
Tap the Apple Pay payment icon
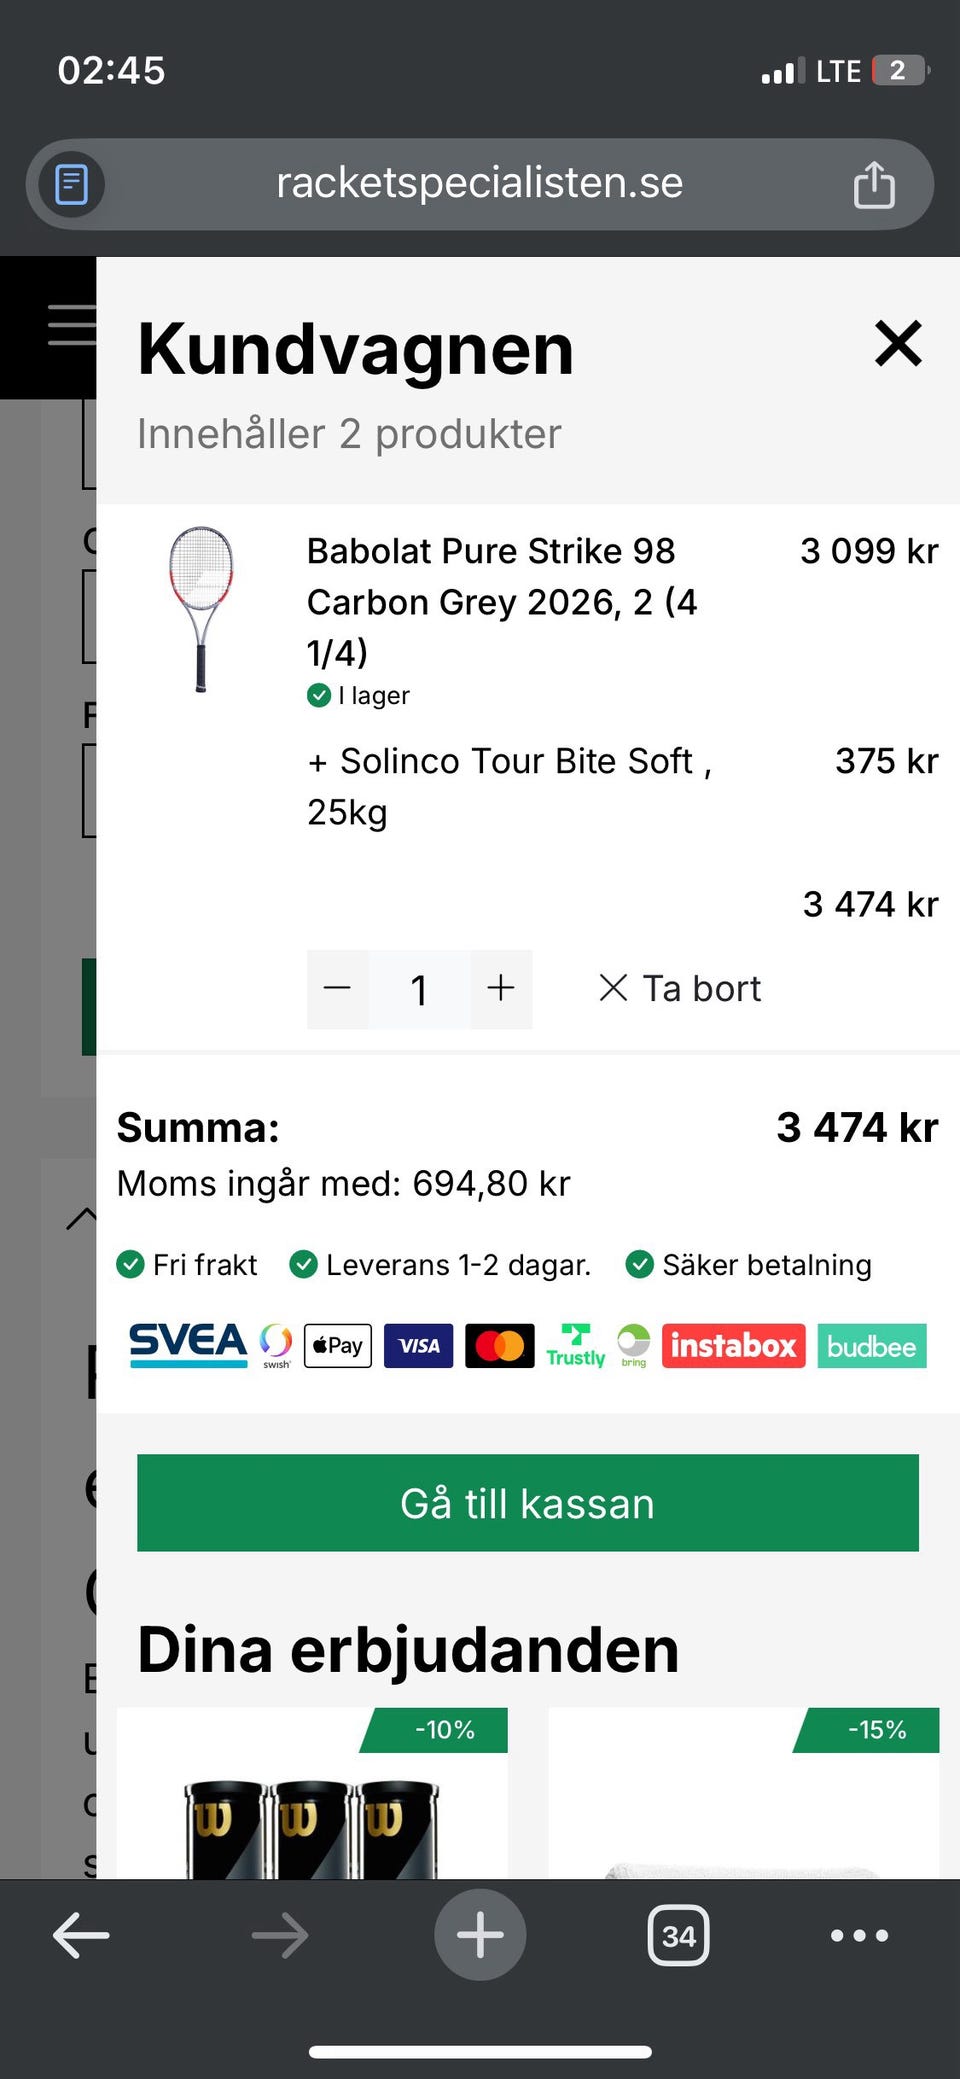point(338,1346)
